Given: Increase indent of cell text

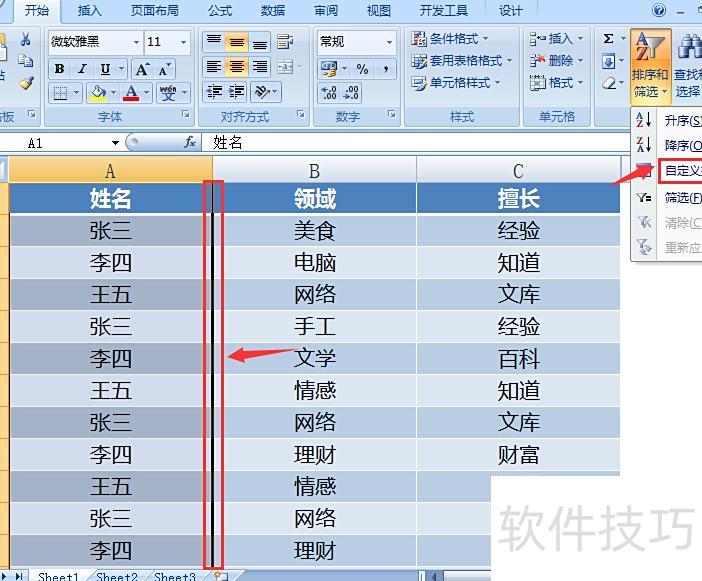Looking at the screenshot, I should pos(236,92).
